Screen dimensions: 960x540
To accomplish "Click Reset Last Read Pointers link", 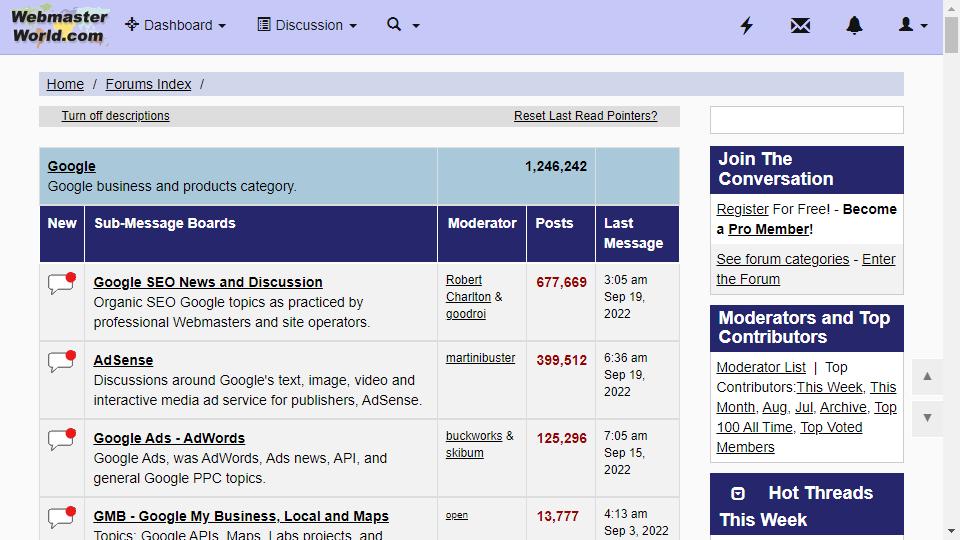I will point(585,116).
